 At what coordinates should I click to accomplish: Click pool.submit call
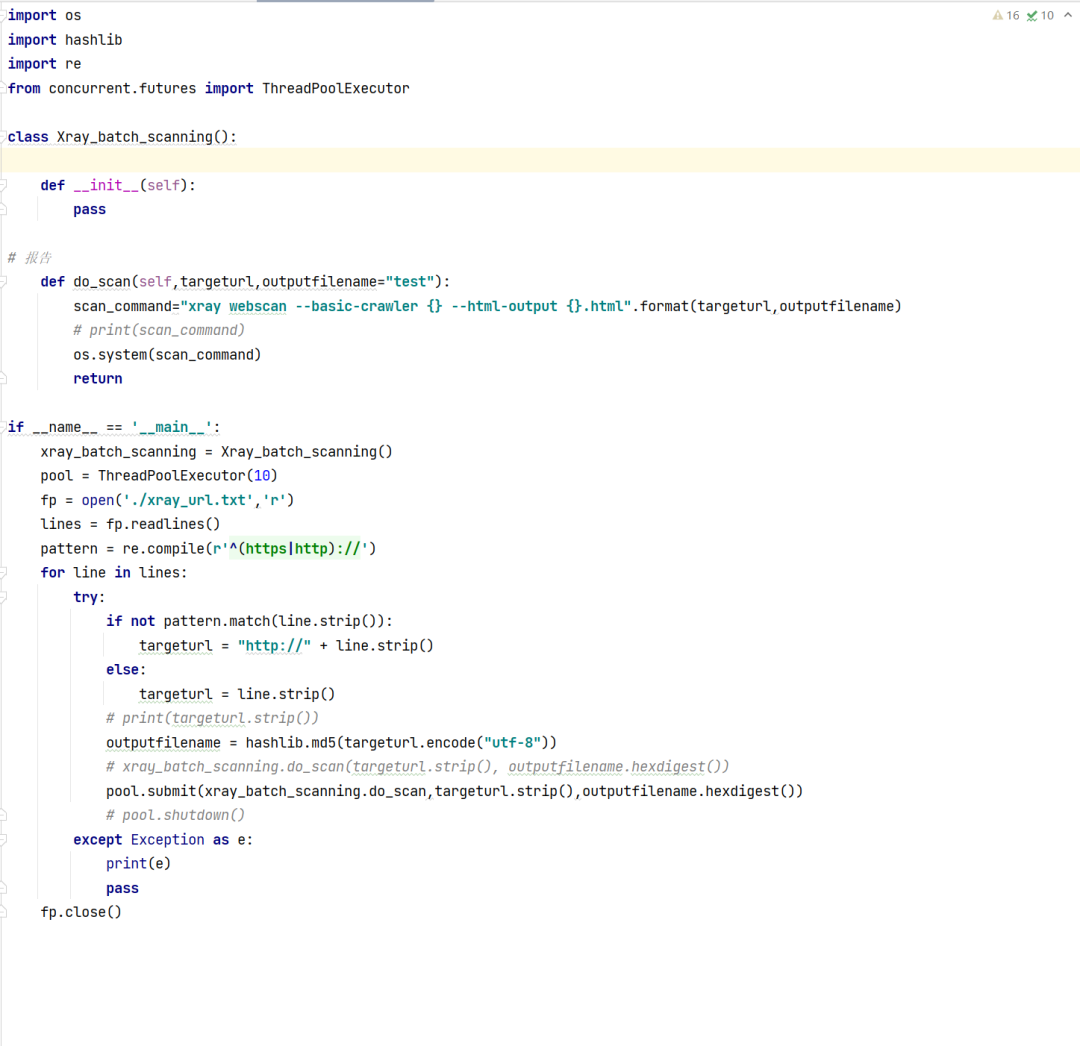(x=151, y=791)
